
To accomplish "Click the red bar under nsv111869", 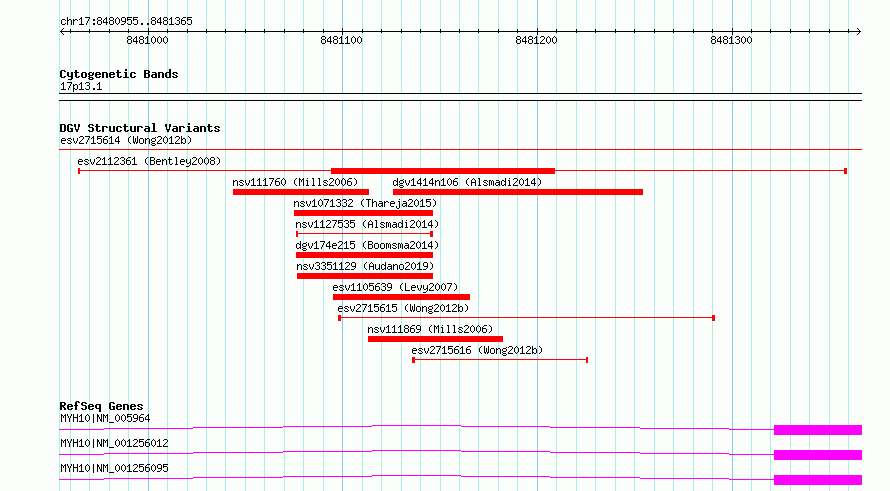I will click(435, 339).
